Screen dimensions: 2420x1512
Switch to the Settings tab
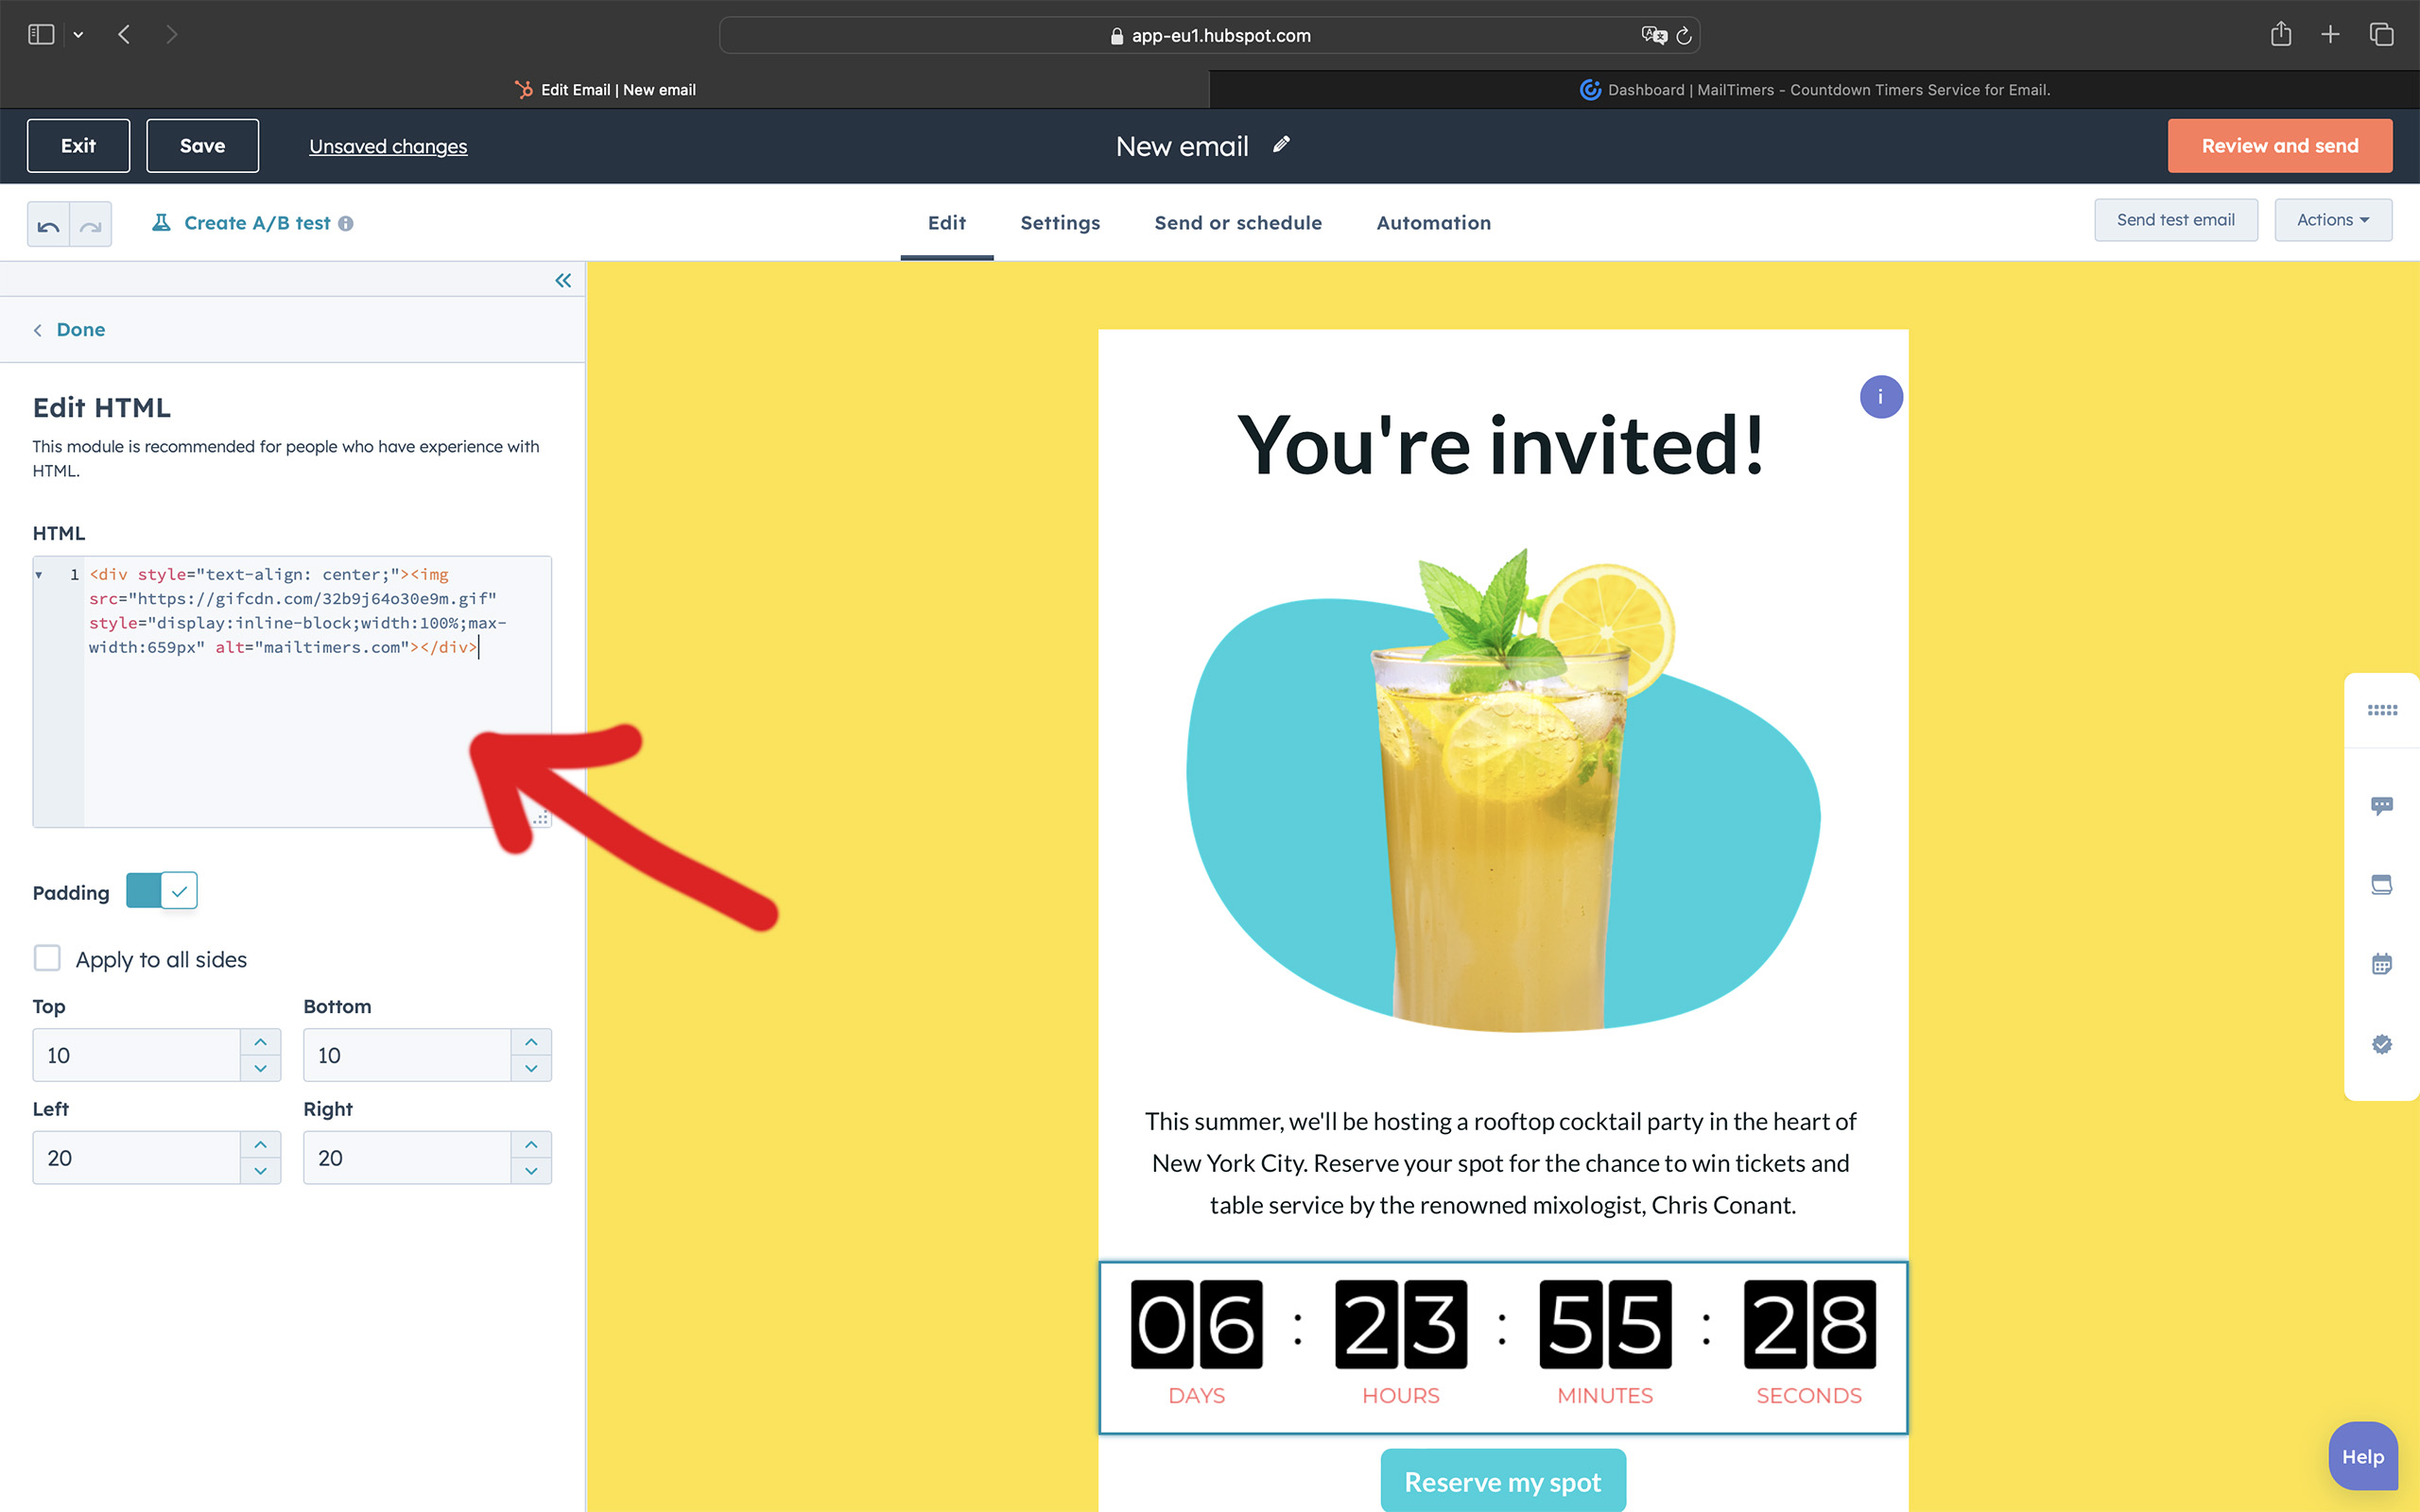point(1060,223)
